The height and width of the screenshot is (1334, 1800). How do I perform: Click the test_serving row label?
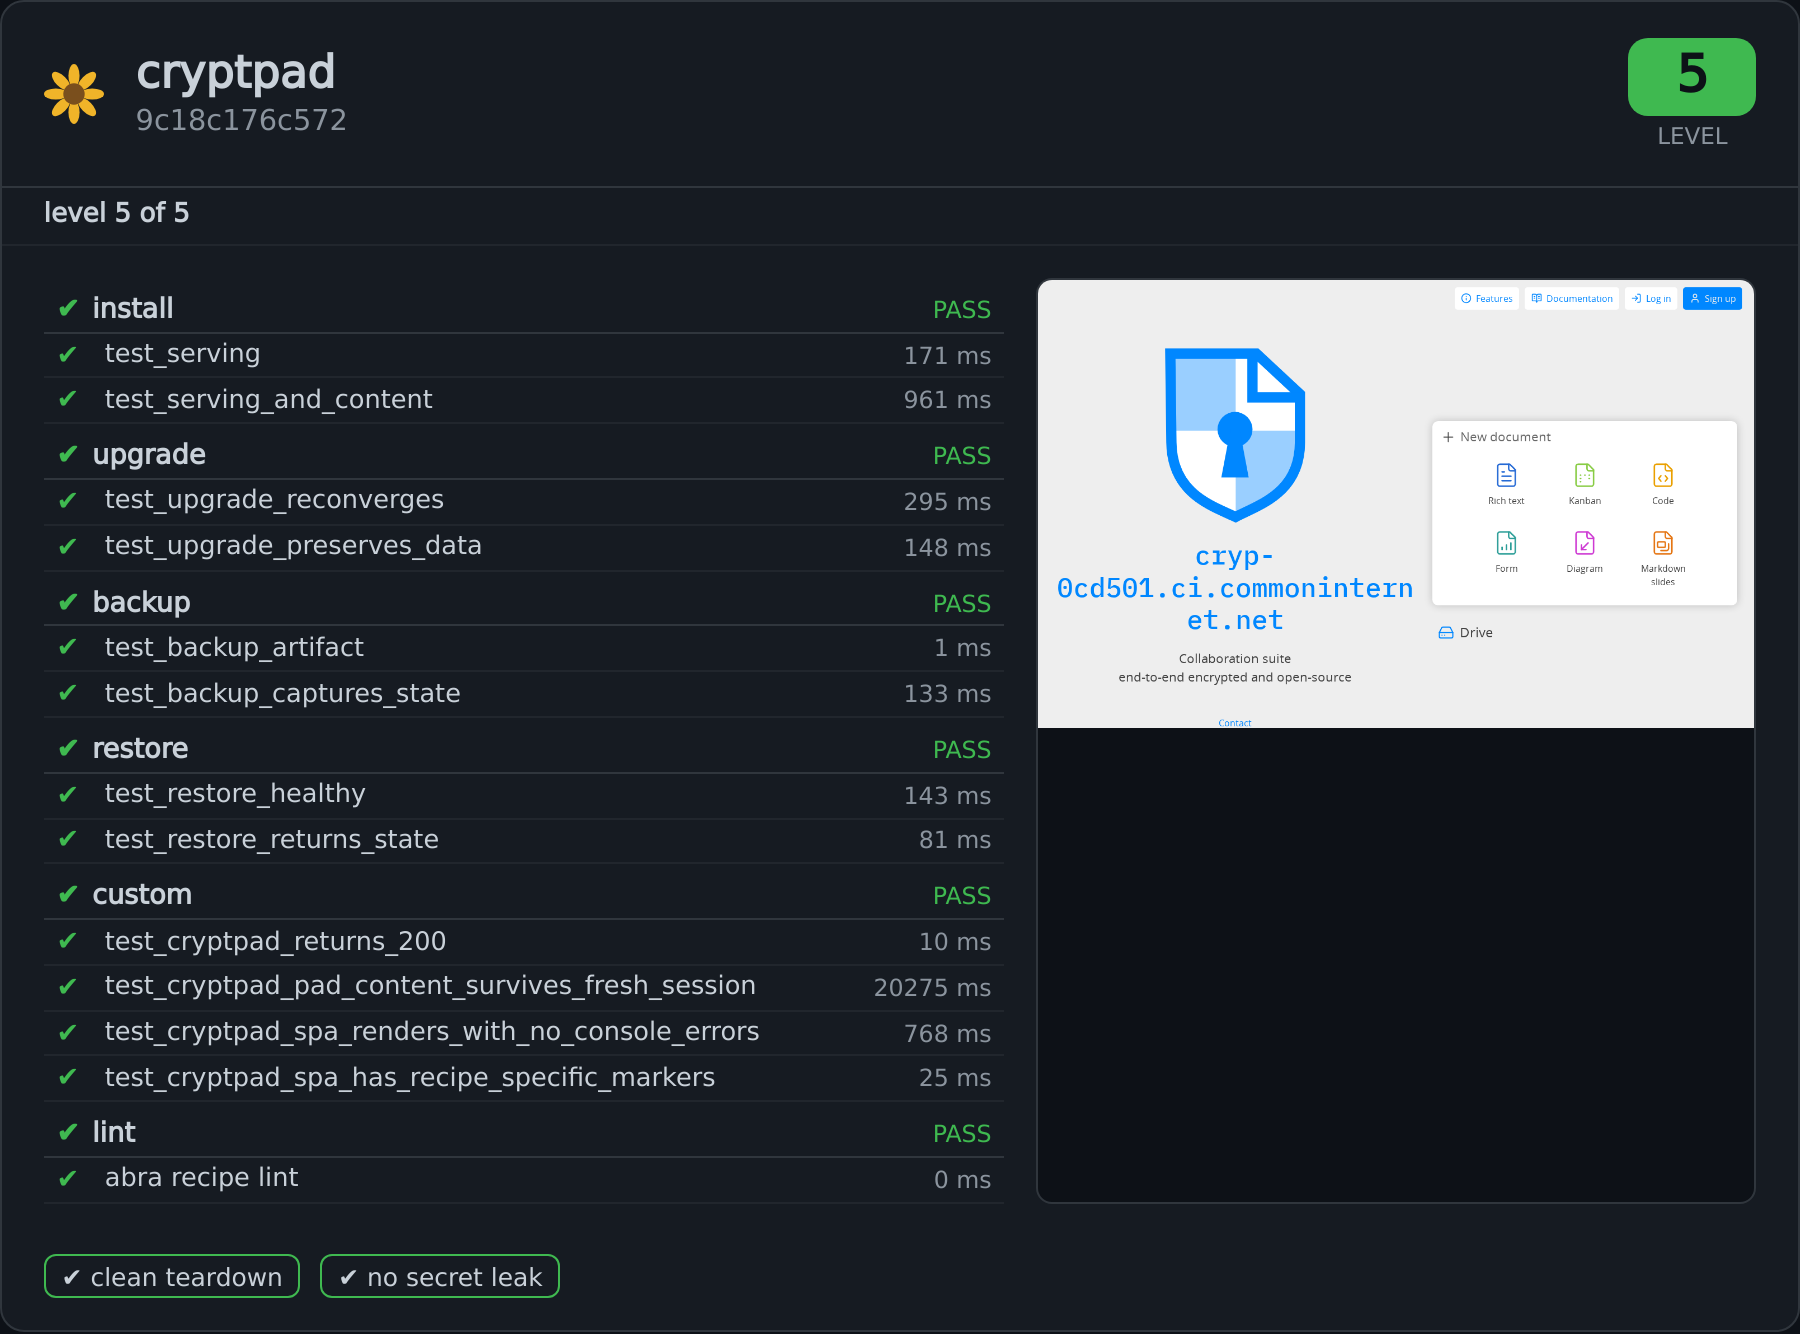[x=182, y=354]
